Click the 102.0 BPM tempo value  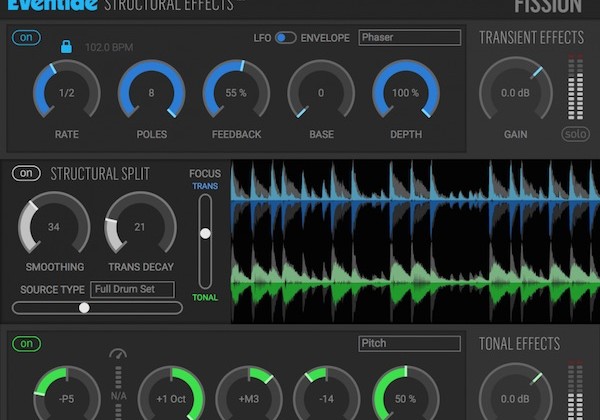point(109,47)
